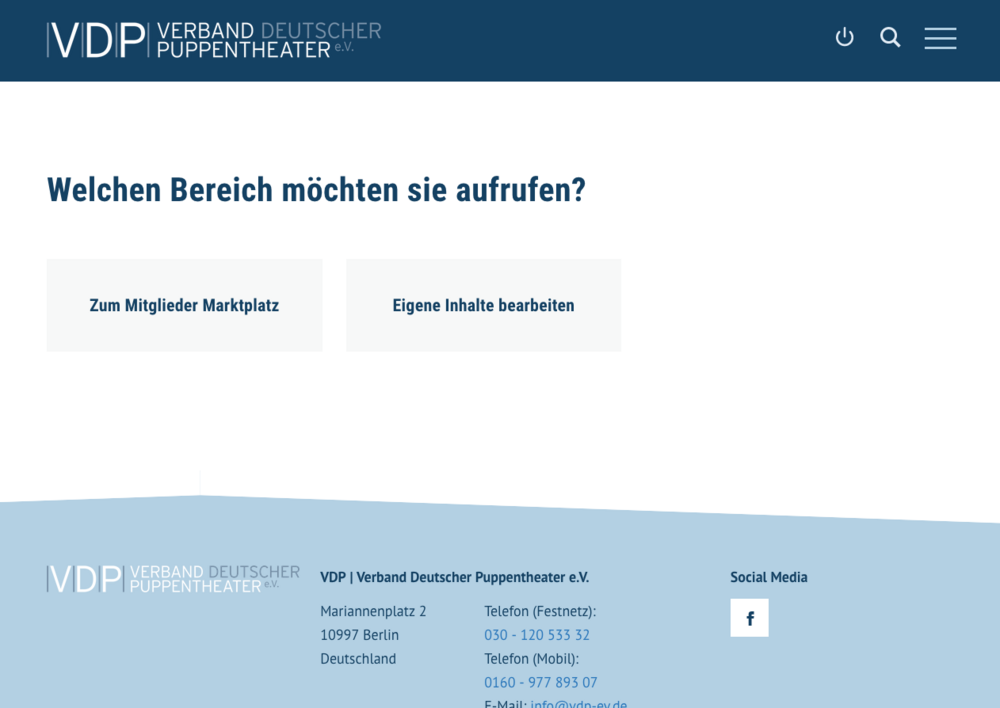1000x708 pixels.
Task: Click the "Telefon (Mobil):" label
Action: (x=531, y=659)
